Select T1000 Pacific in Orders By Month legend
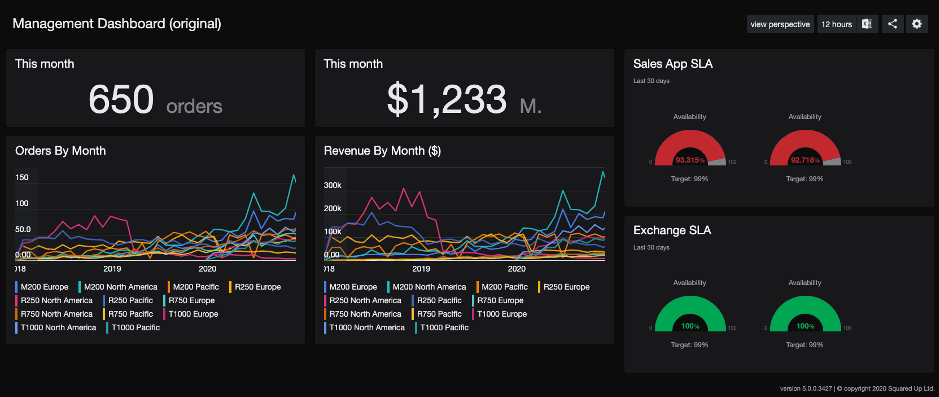 [133, 328]
